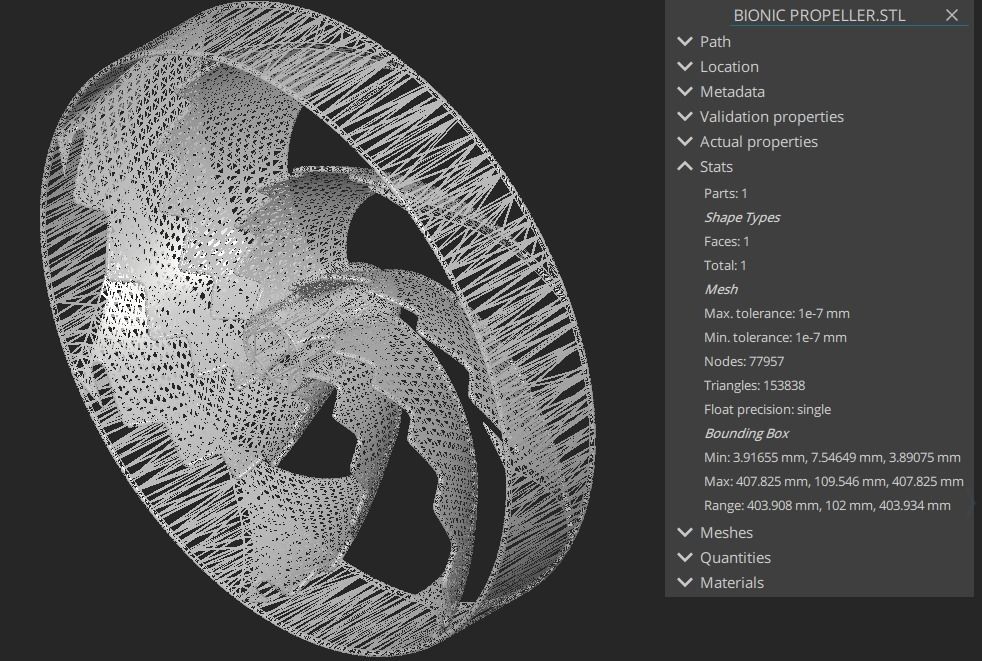Select the bounding box 'Range:' values row
The height and width of the screenshot is (661, 982).
pyautogui.click(x=827, y=505)
